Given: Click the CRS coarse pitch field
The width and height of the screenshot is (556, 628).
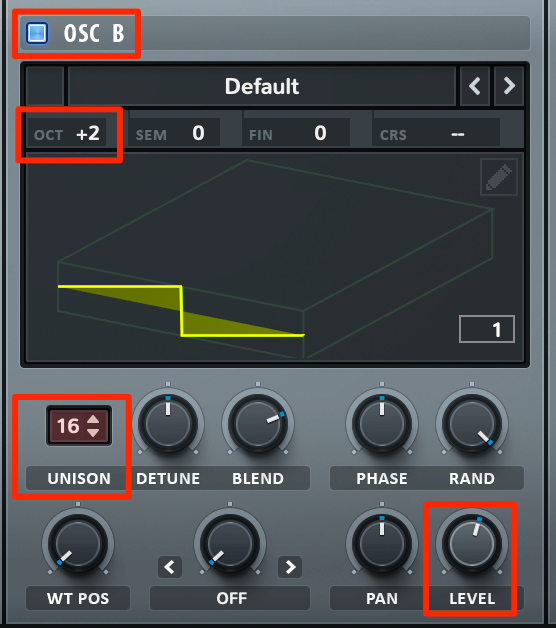Looking at the screenshot, I should (436, 133).
